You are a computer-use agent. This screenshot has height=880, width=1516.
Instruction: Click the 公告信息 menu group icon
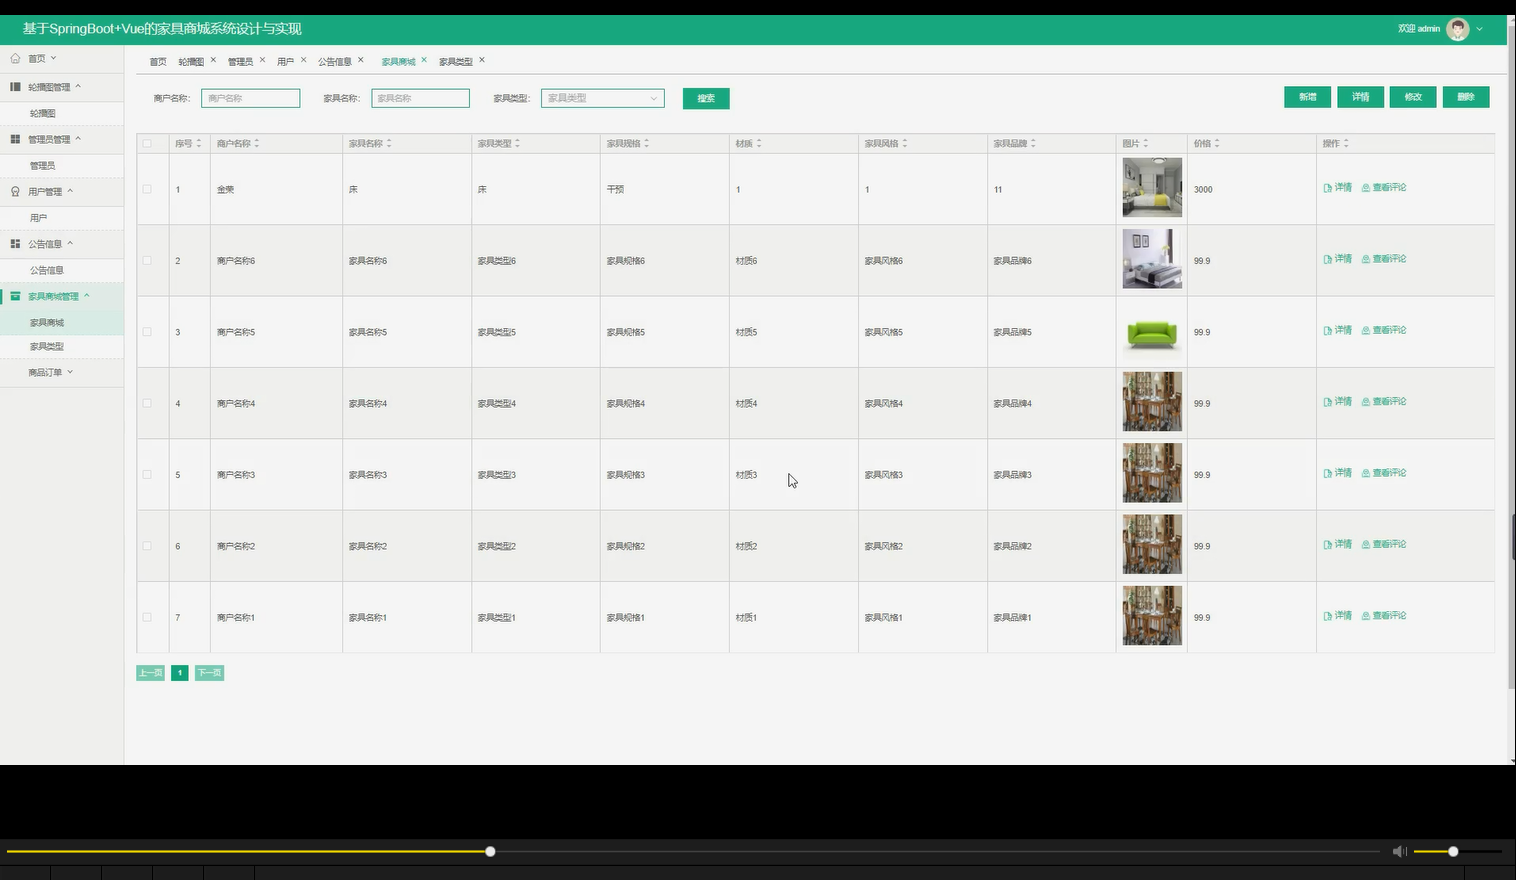[x=15, y=243]
